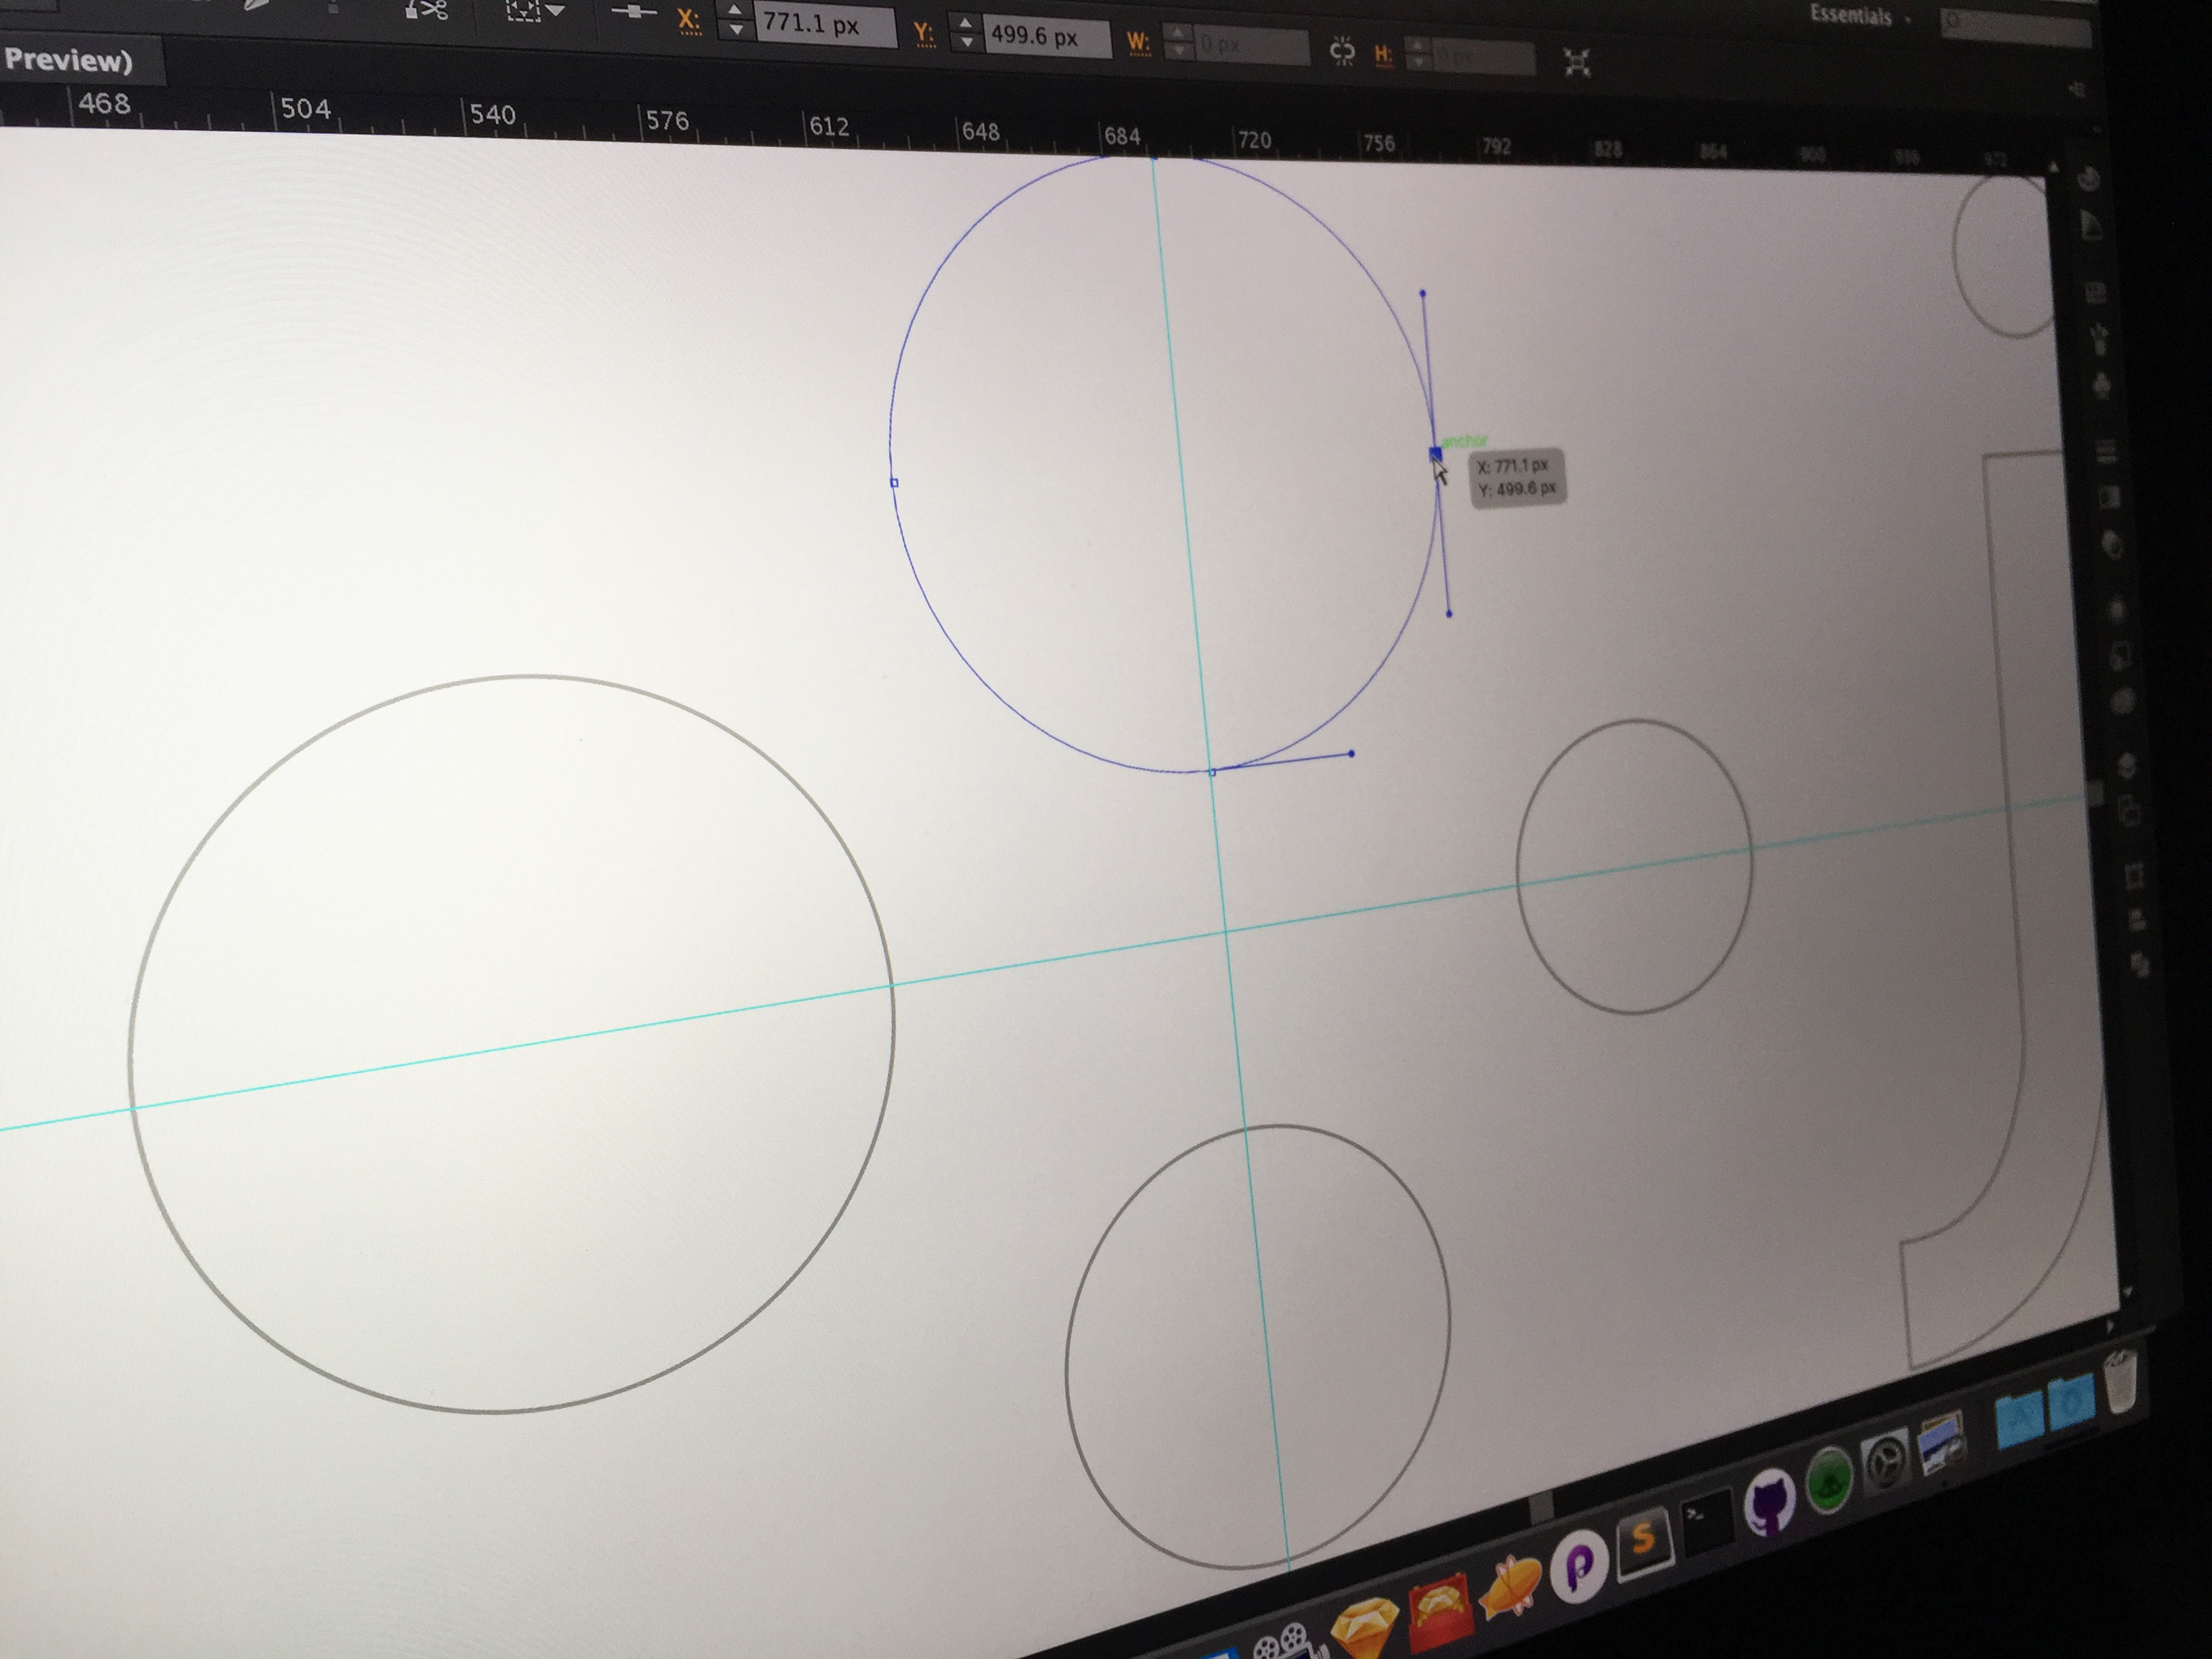Click the upper direction handle of the selected anchor

click(x=1423, y=293)
